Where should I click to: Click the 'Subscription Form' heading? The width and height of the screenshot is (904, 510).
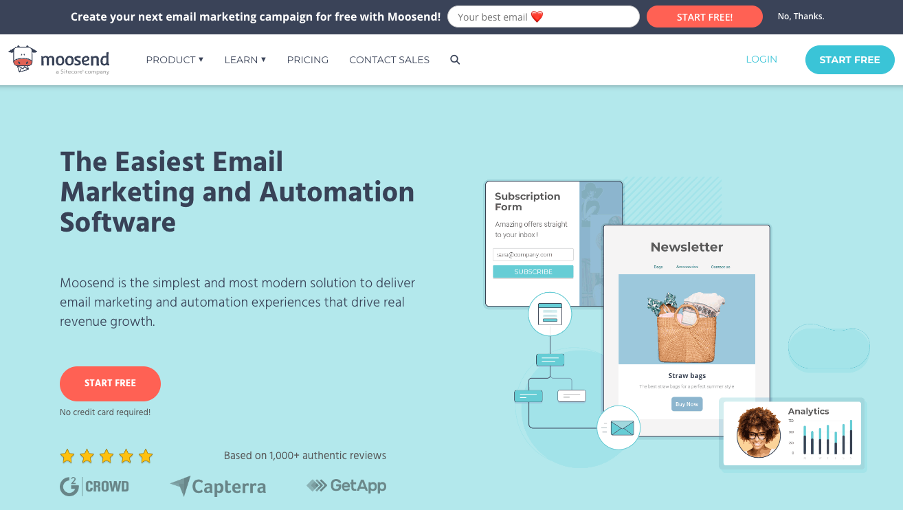[527, 201]
